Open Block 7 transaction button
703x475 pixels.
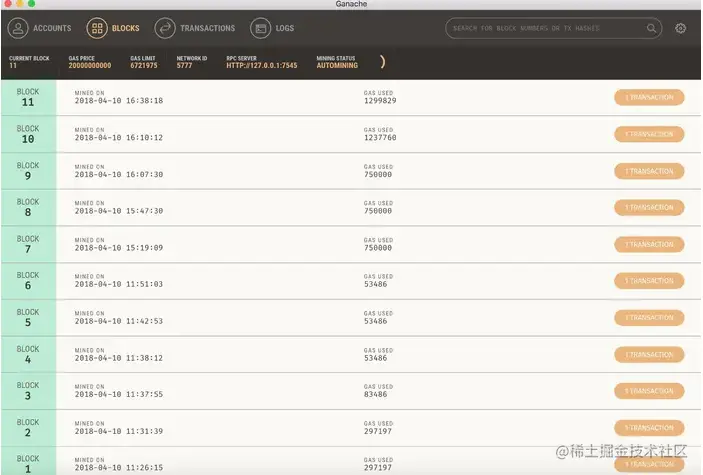649,244
